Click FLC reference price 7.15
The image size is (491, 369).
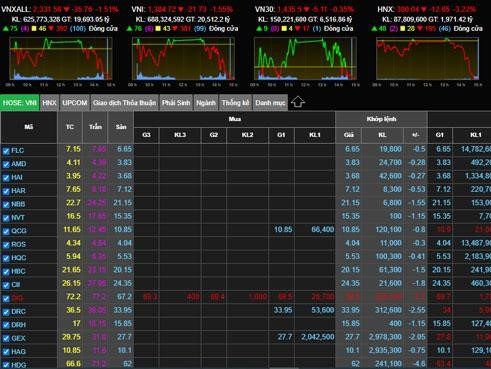(x=73, y=149)
